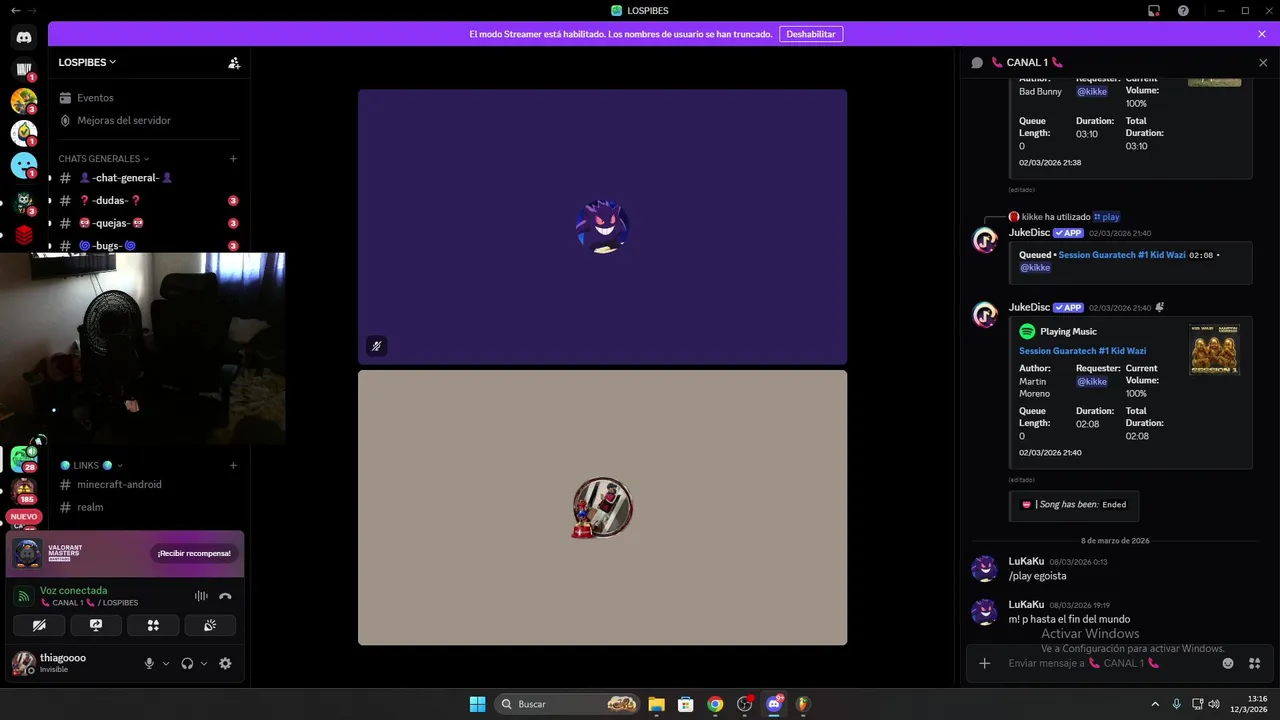This screenshot has width=1280, height=720.
Task: Open microphone input options arrow
Action: pyautogui.click(x=166, y=663)
